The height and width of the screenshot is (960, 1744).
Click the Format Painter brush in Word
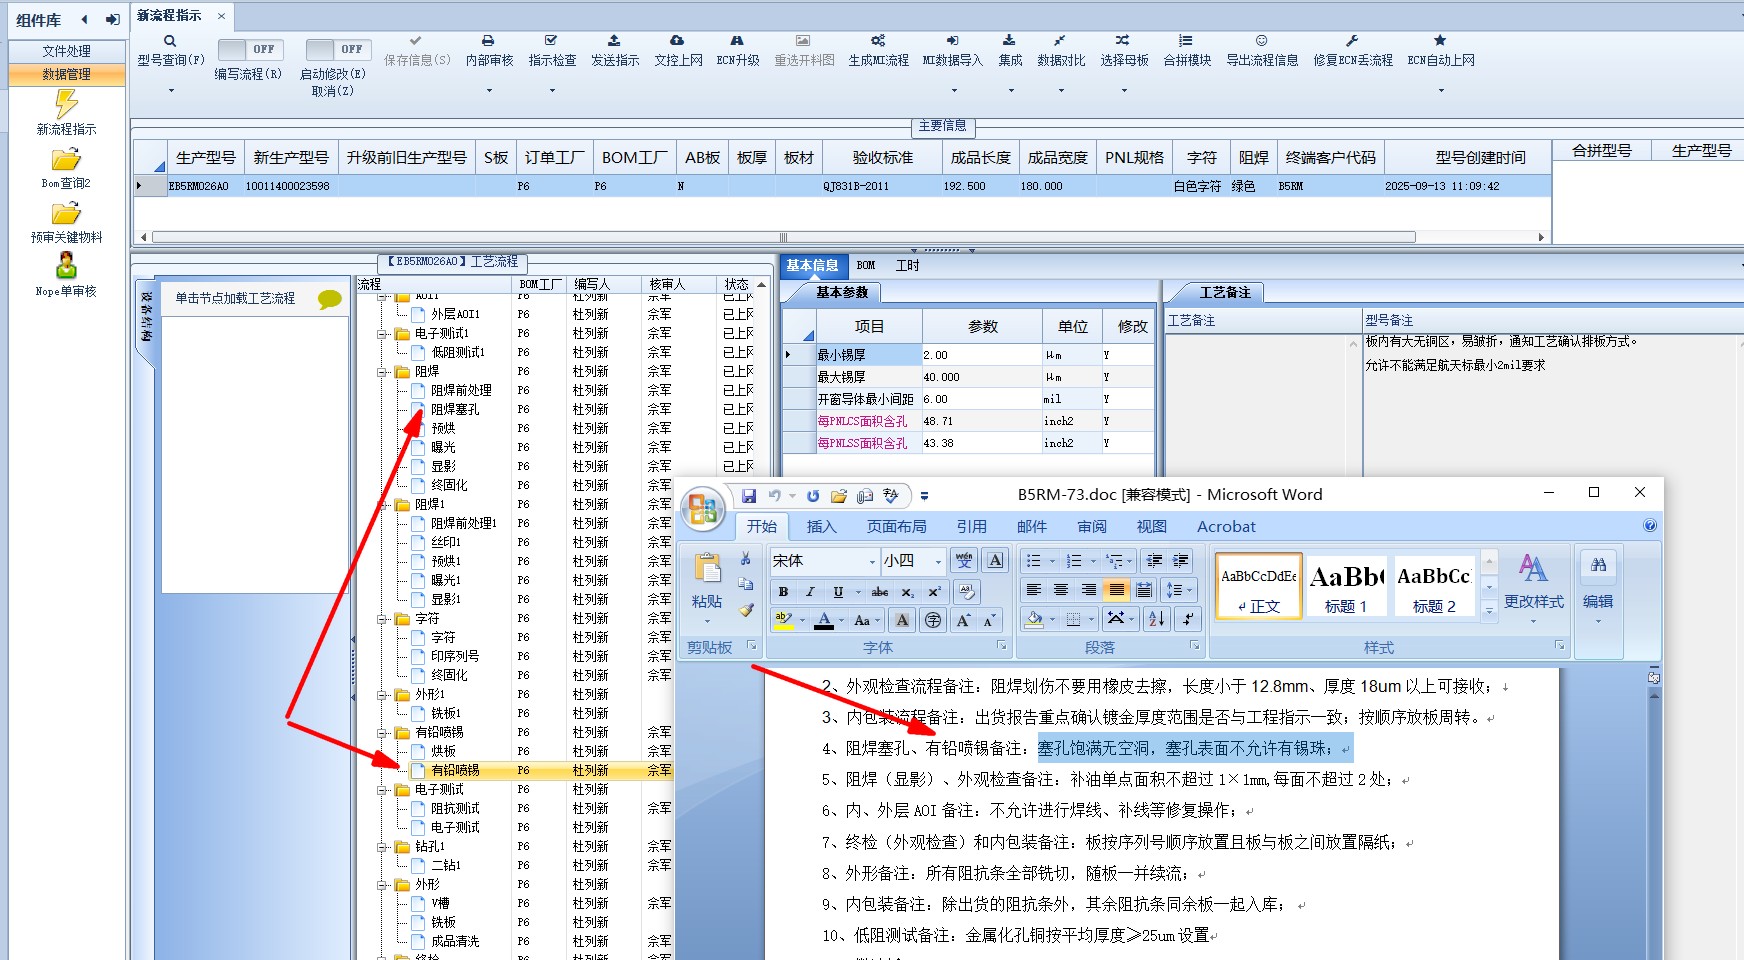coord(746,609)
